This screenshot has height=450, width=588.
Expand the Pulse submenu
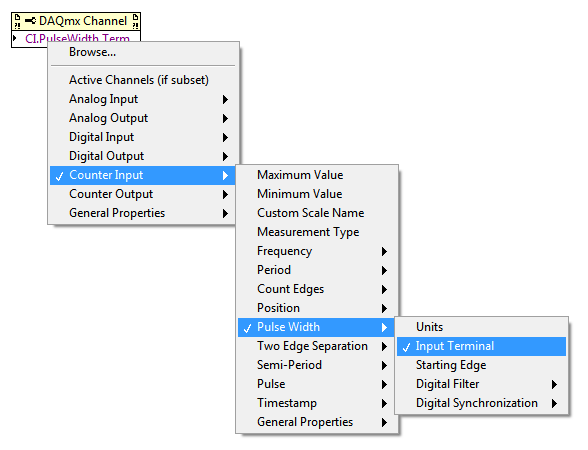point(316,384)
